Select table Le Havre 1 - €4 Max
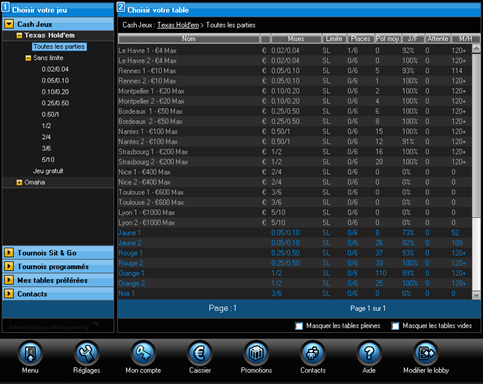The height and width of the screenshot is (384, 483). 295,51
